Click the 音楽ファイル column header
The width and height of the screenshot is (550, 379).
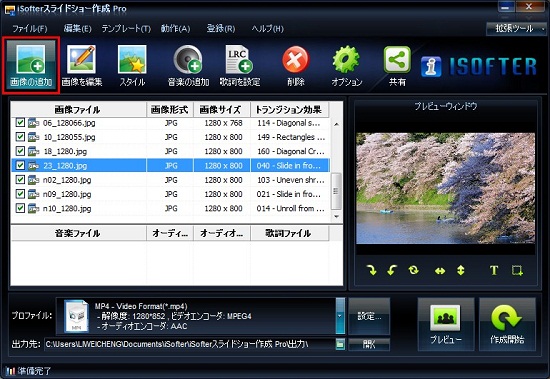[78, 233]
